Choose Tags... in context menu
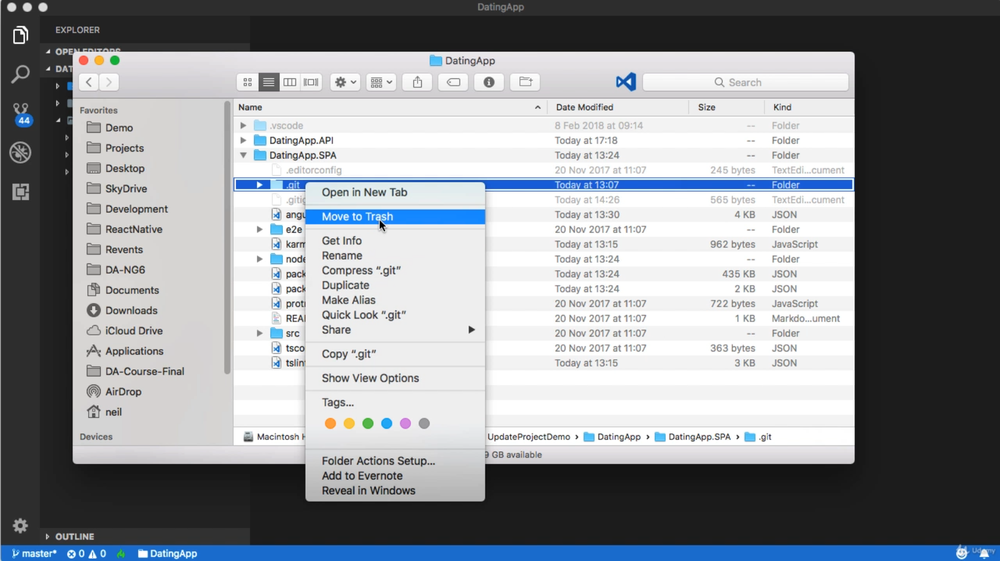 395,402
